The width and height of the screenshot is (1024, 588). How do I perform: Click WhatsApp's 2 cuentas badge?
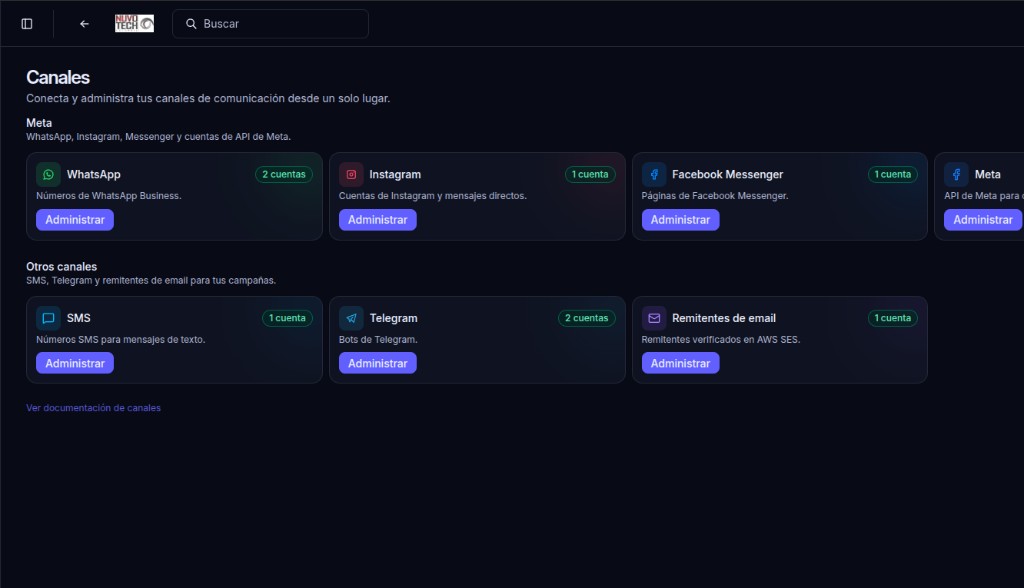click(284, 174)
